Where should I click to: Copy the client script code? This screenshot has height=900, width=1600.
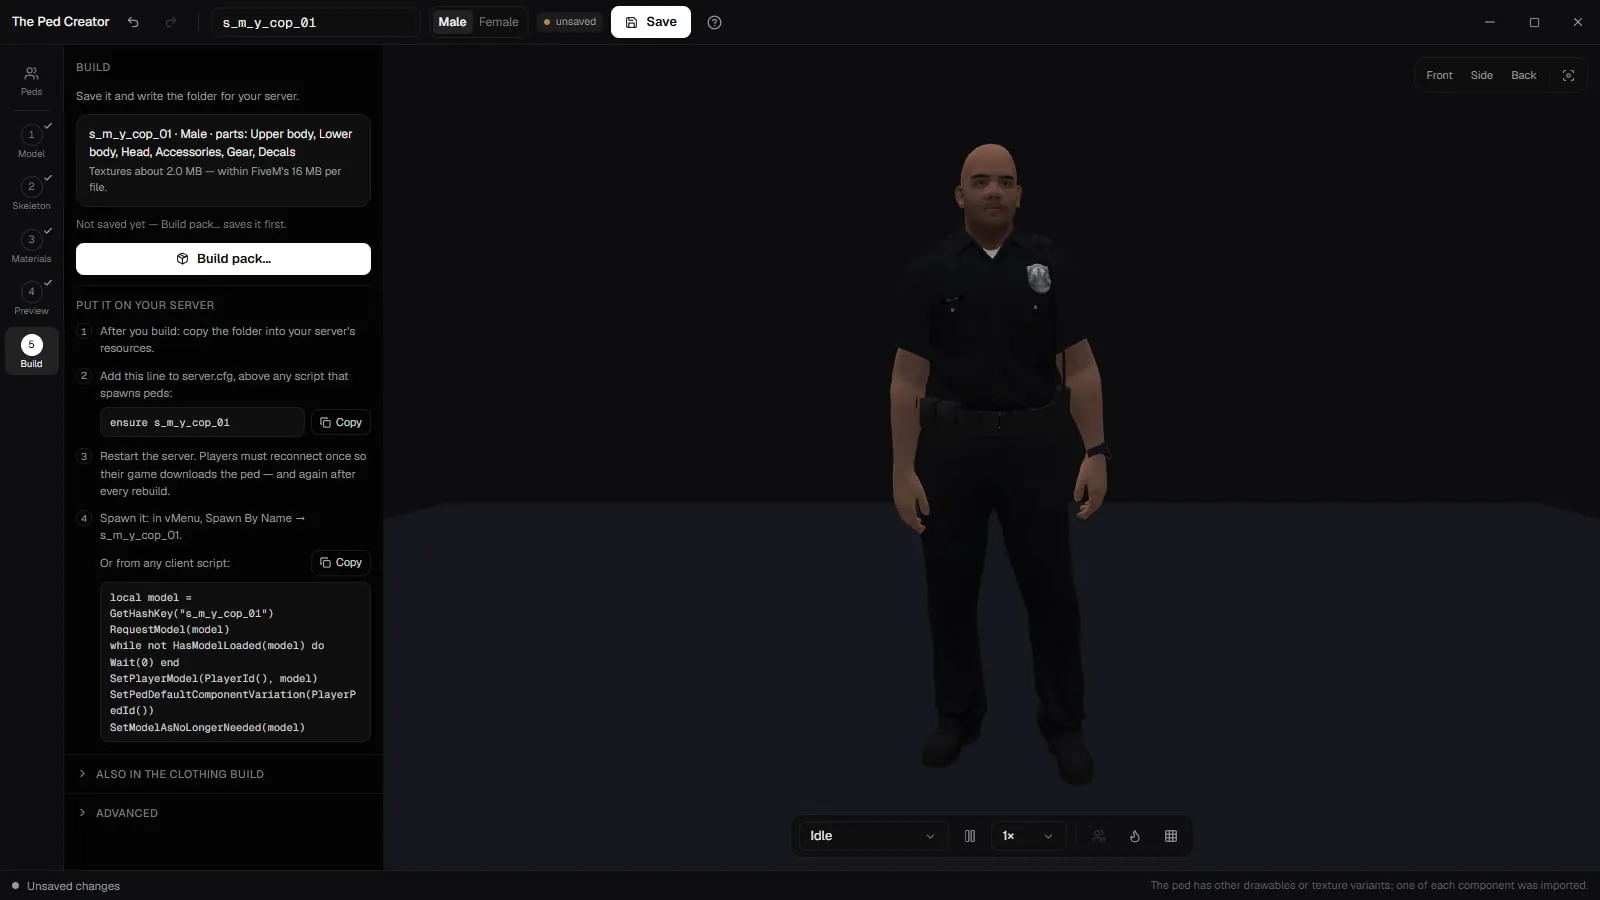tap(341, 563)
